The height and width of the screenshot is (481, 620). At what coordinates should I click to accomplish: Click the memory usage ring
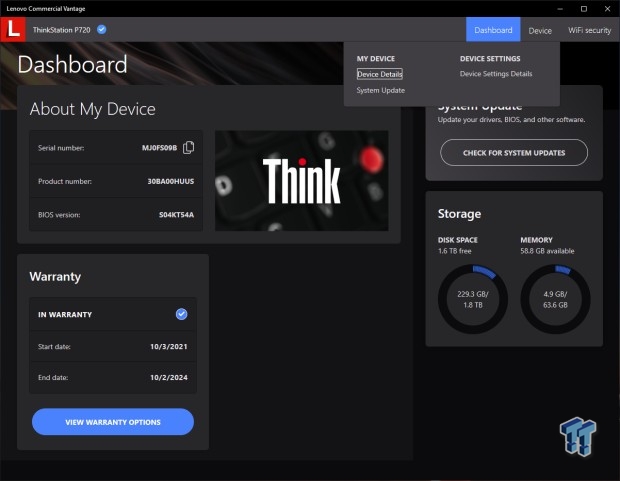pyautogui.click(x=555, y=299)
